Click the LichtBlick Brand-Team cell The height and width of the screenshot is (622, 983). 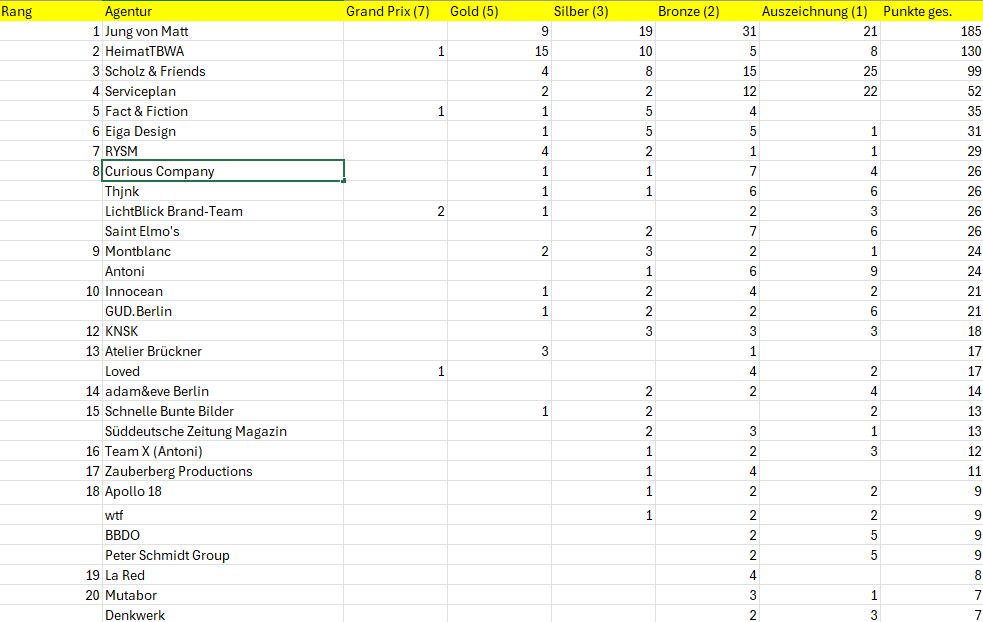pyautogui.click(x=223, y=211)
